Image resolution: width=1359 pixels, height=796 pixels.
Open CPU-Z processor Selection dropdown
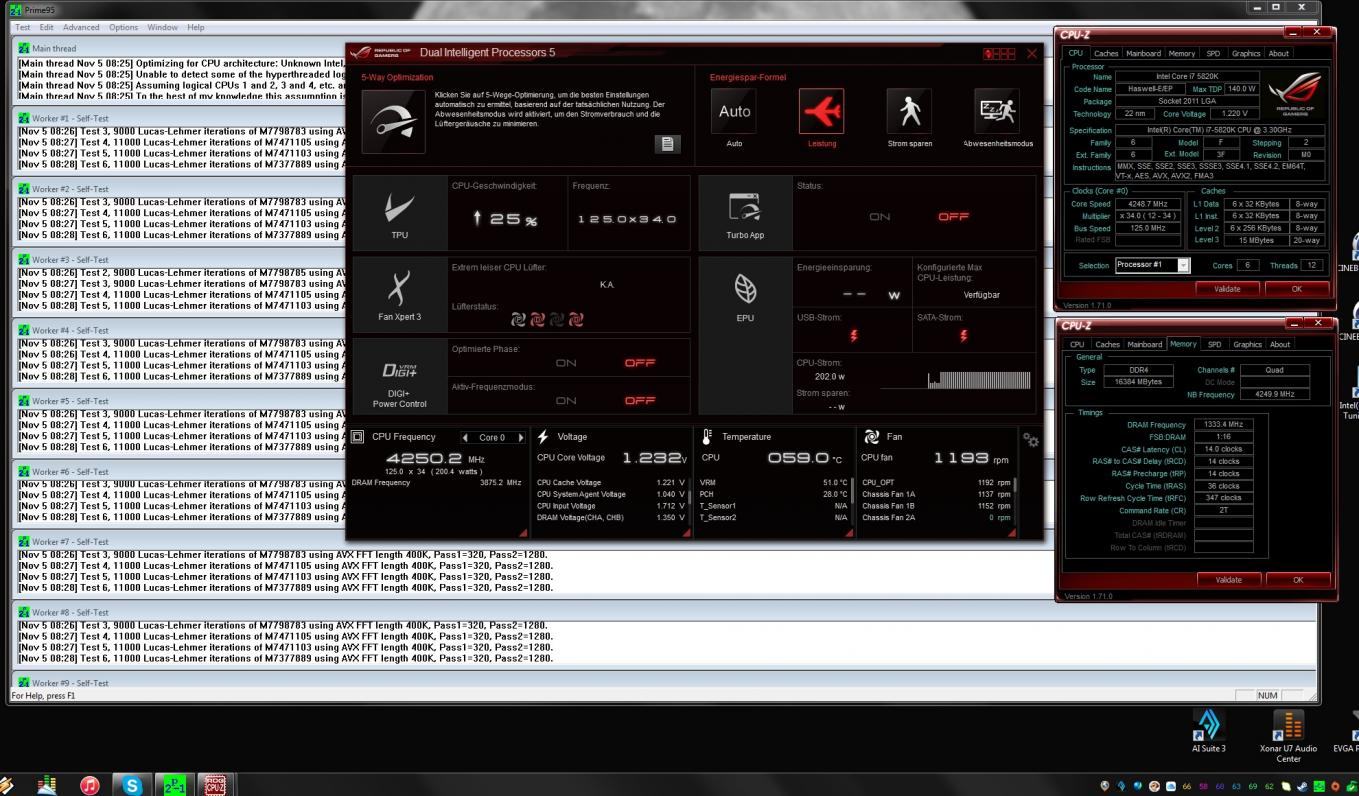[1183, 265]
